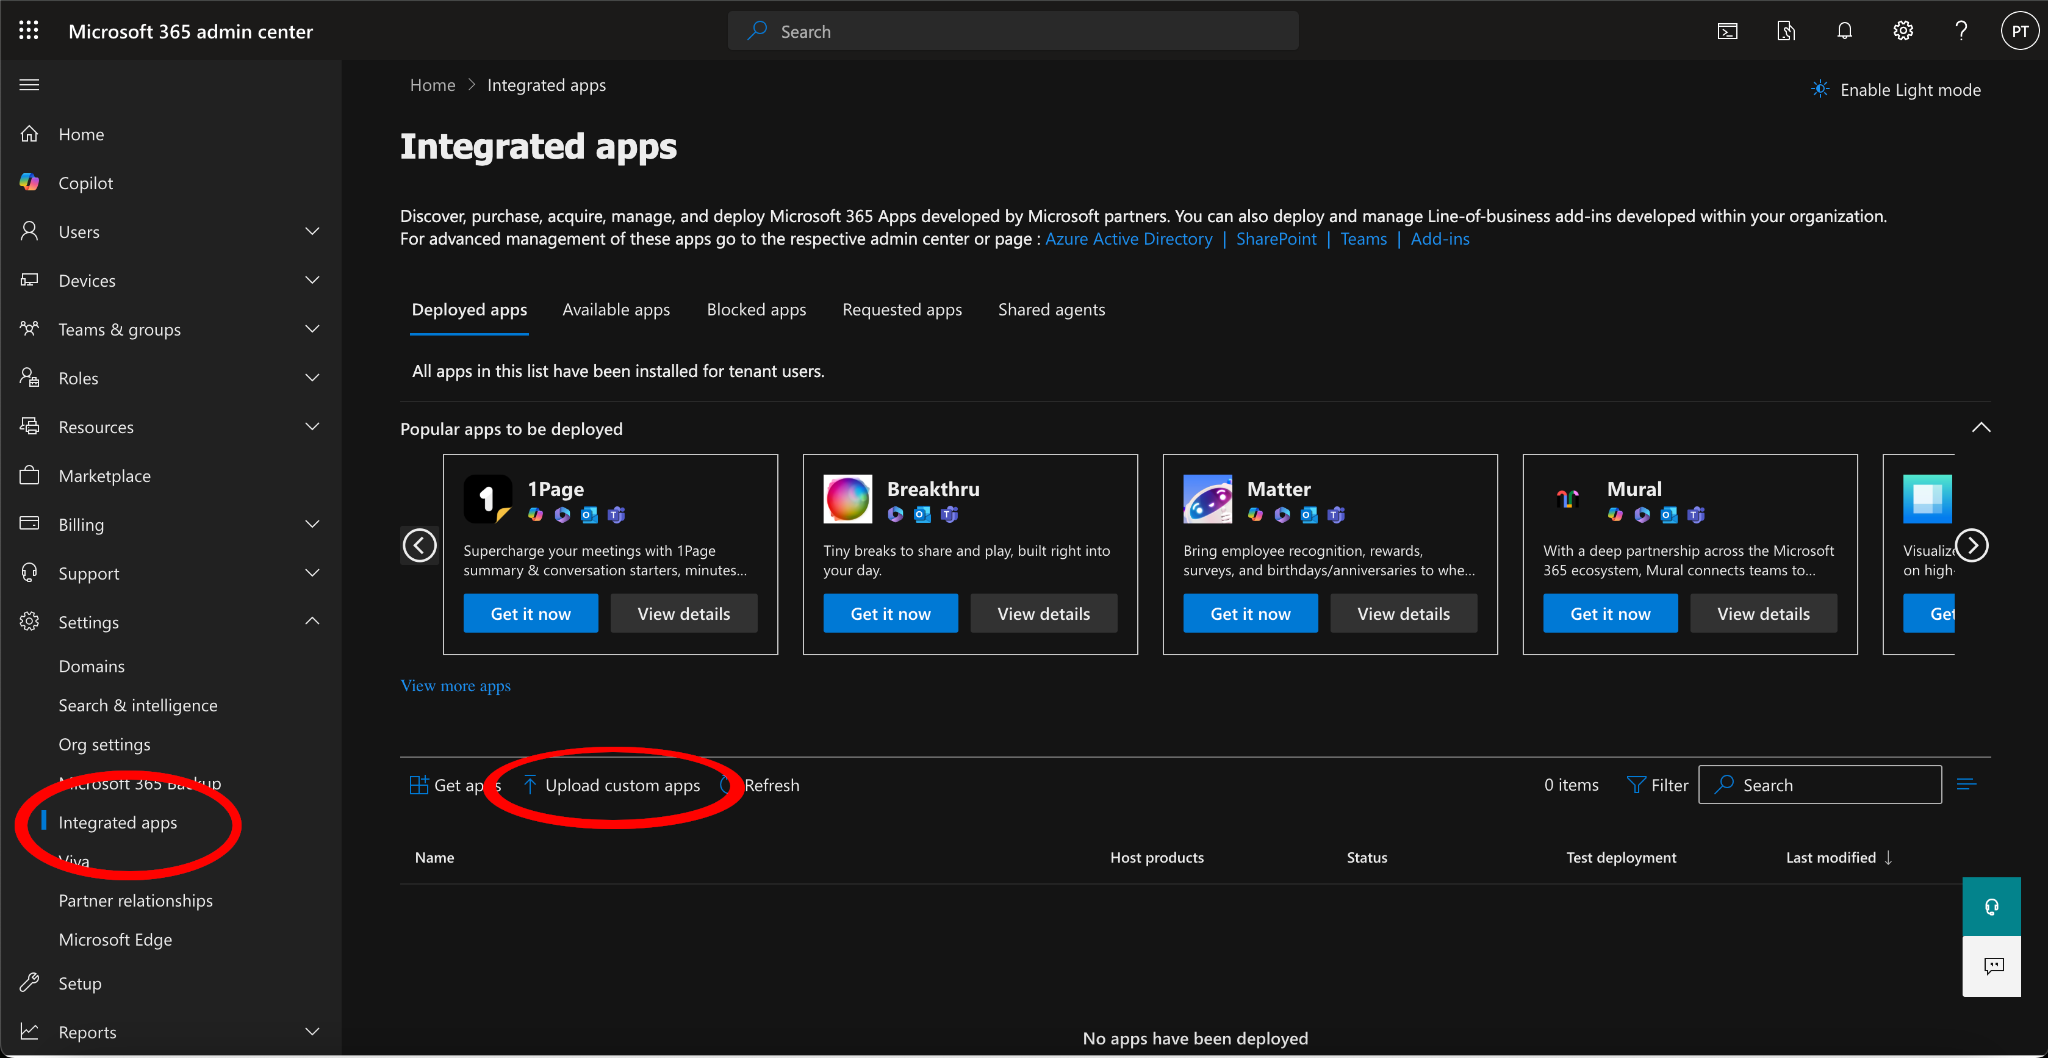Open the help question mark icon
This screenshot has height=1058, width=2048.
tap(1961, 31)
